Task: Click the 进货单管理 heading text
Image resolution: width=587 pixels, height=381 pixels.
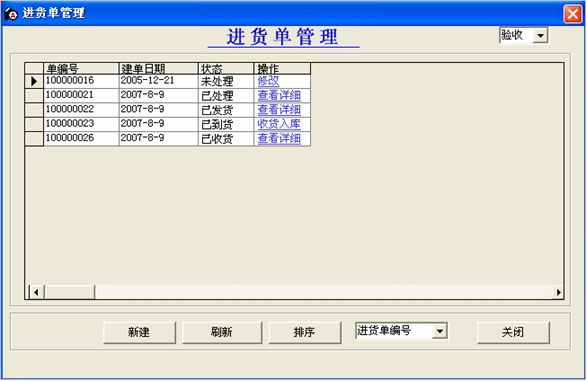Action: coord(283,37)
